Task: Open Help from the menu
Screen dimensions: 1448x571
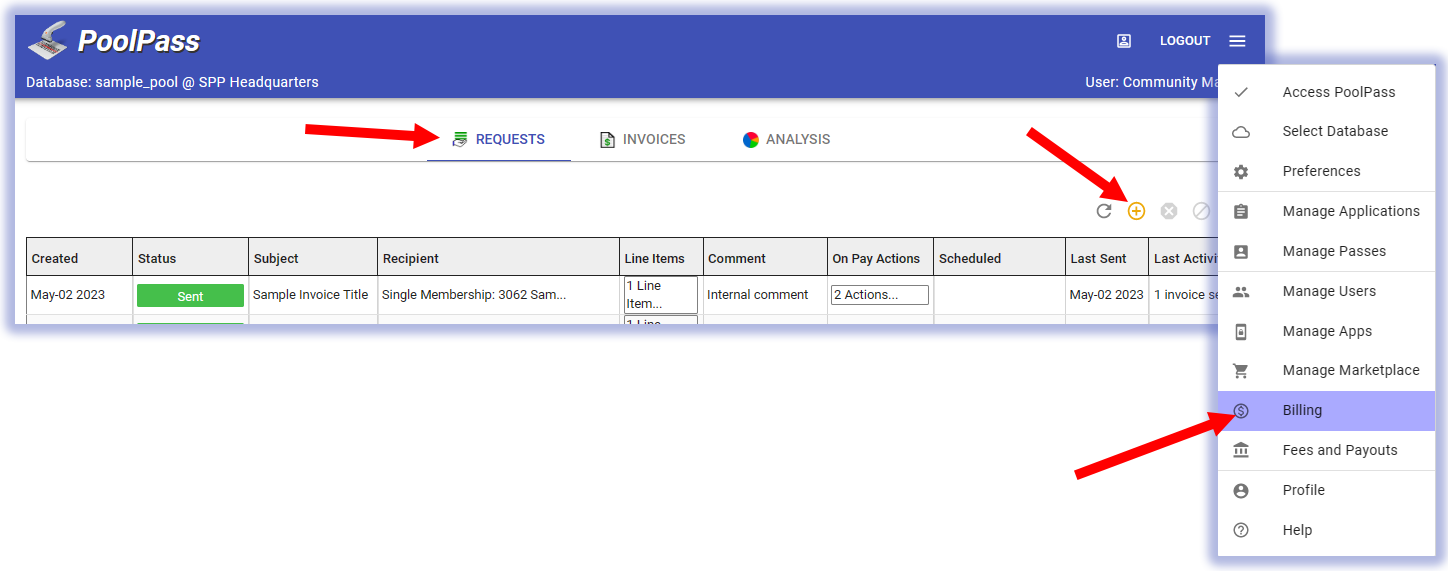Action: tap(1326, 530)
